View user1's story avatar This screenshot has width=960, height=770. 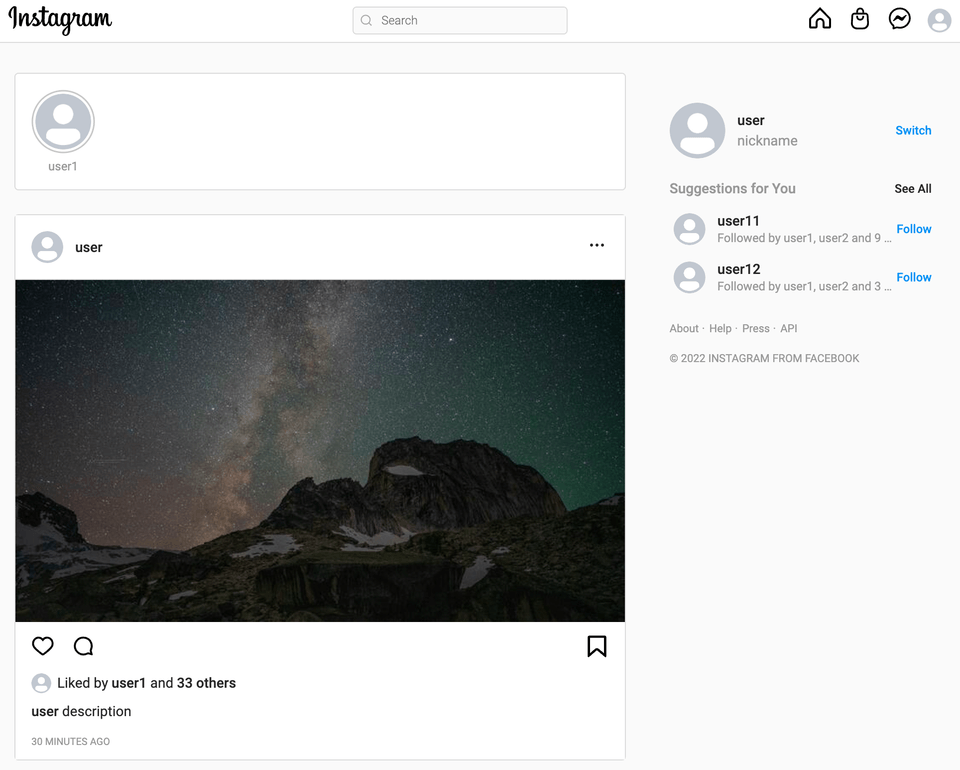click(63, 122)
